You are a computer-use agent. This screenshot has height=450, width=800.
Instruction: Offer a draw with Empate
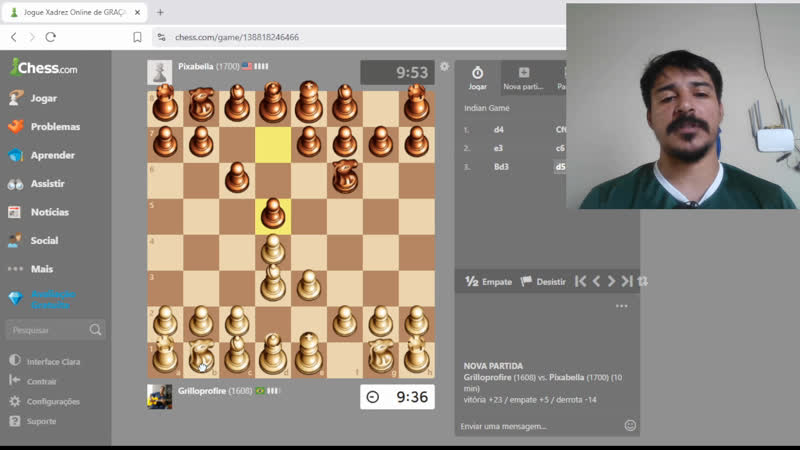pos(488,282)
